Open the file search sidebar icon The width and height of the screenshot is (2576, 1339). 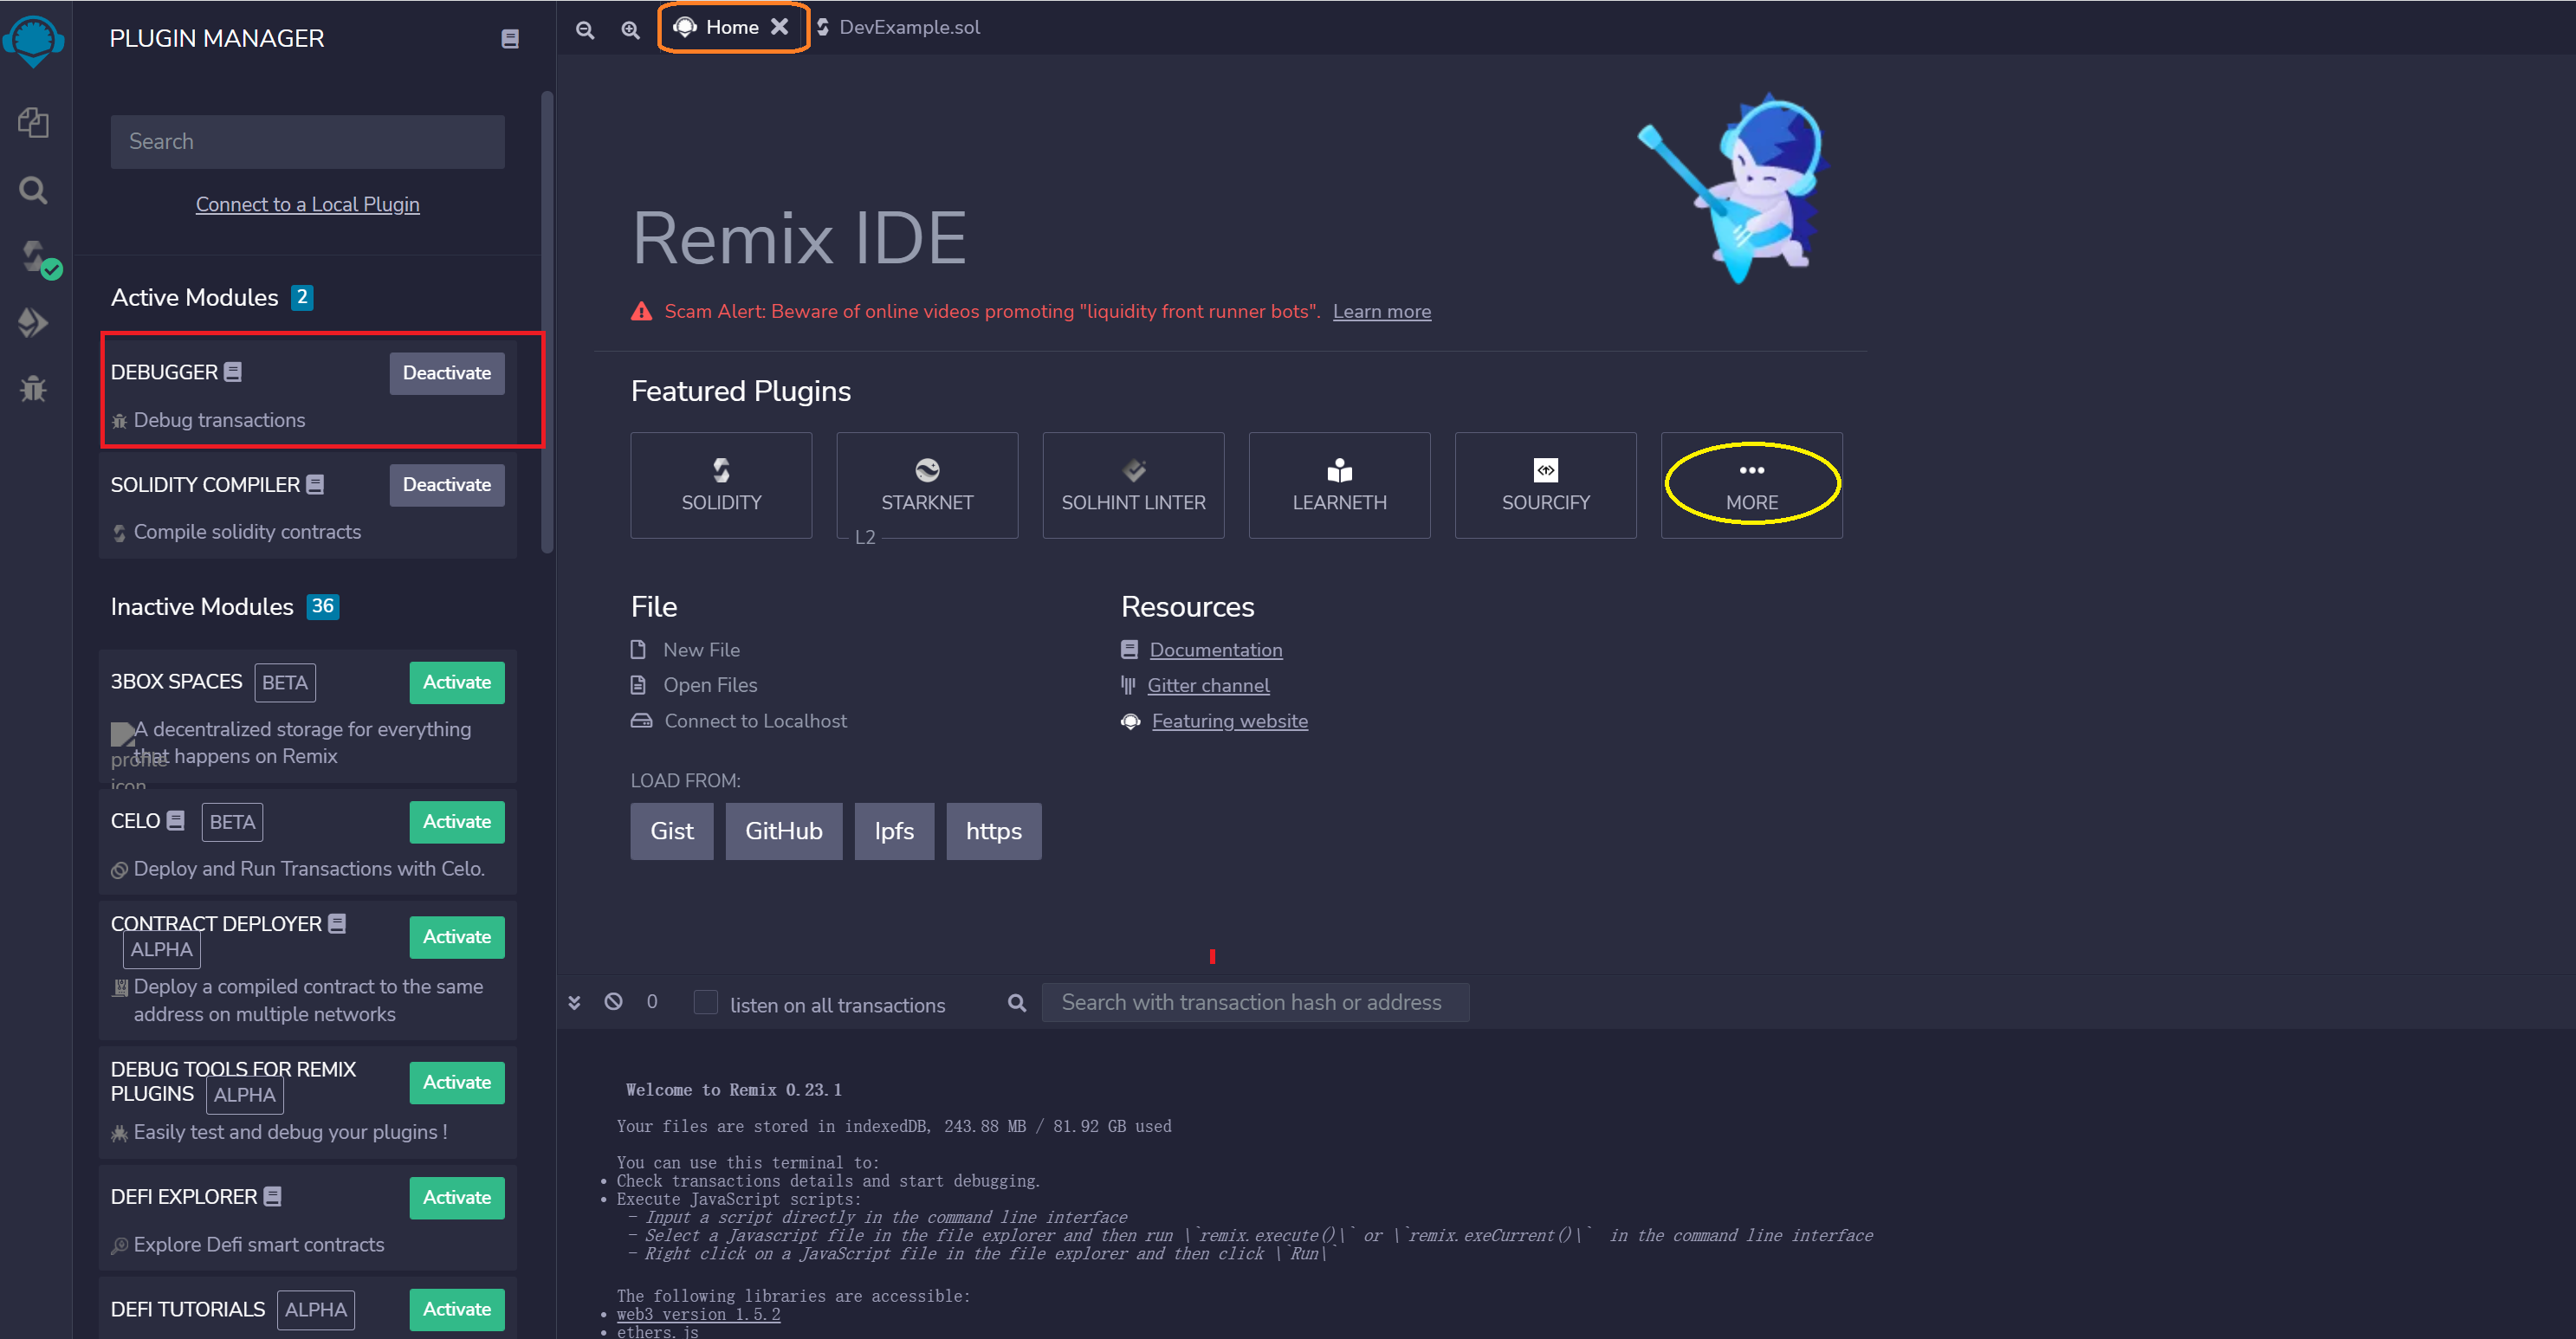[x=34, y=190]
